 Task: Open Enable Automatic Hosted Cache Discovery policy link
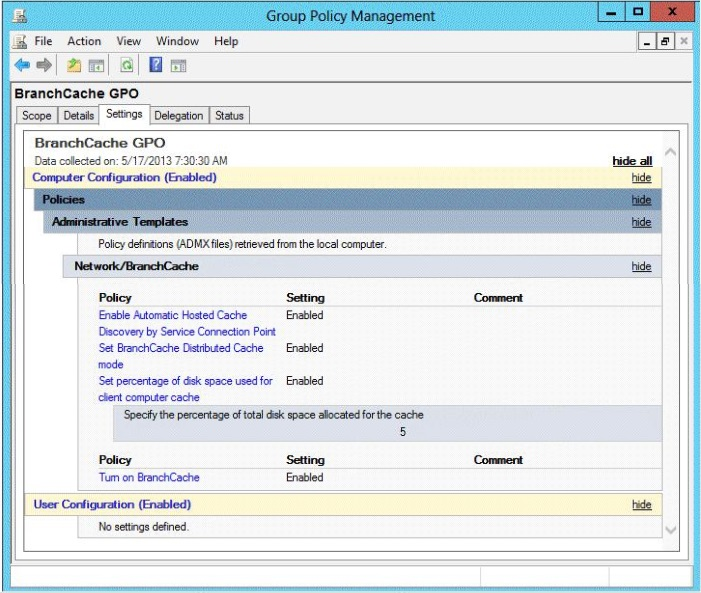pos(187,323)
